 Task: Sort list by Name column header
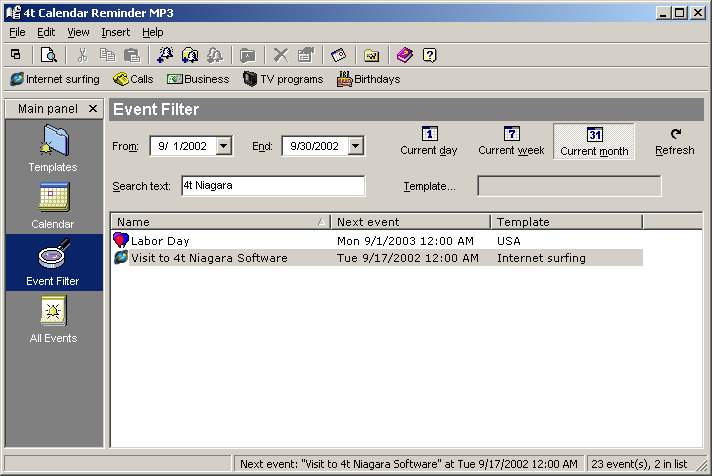click(221, 222)
